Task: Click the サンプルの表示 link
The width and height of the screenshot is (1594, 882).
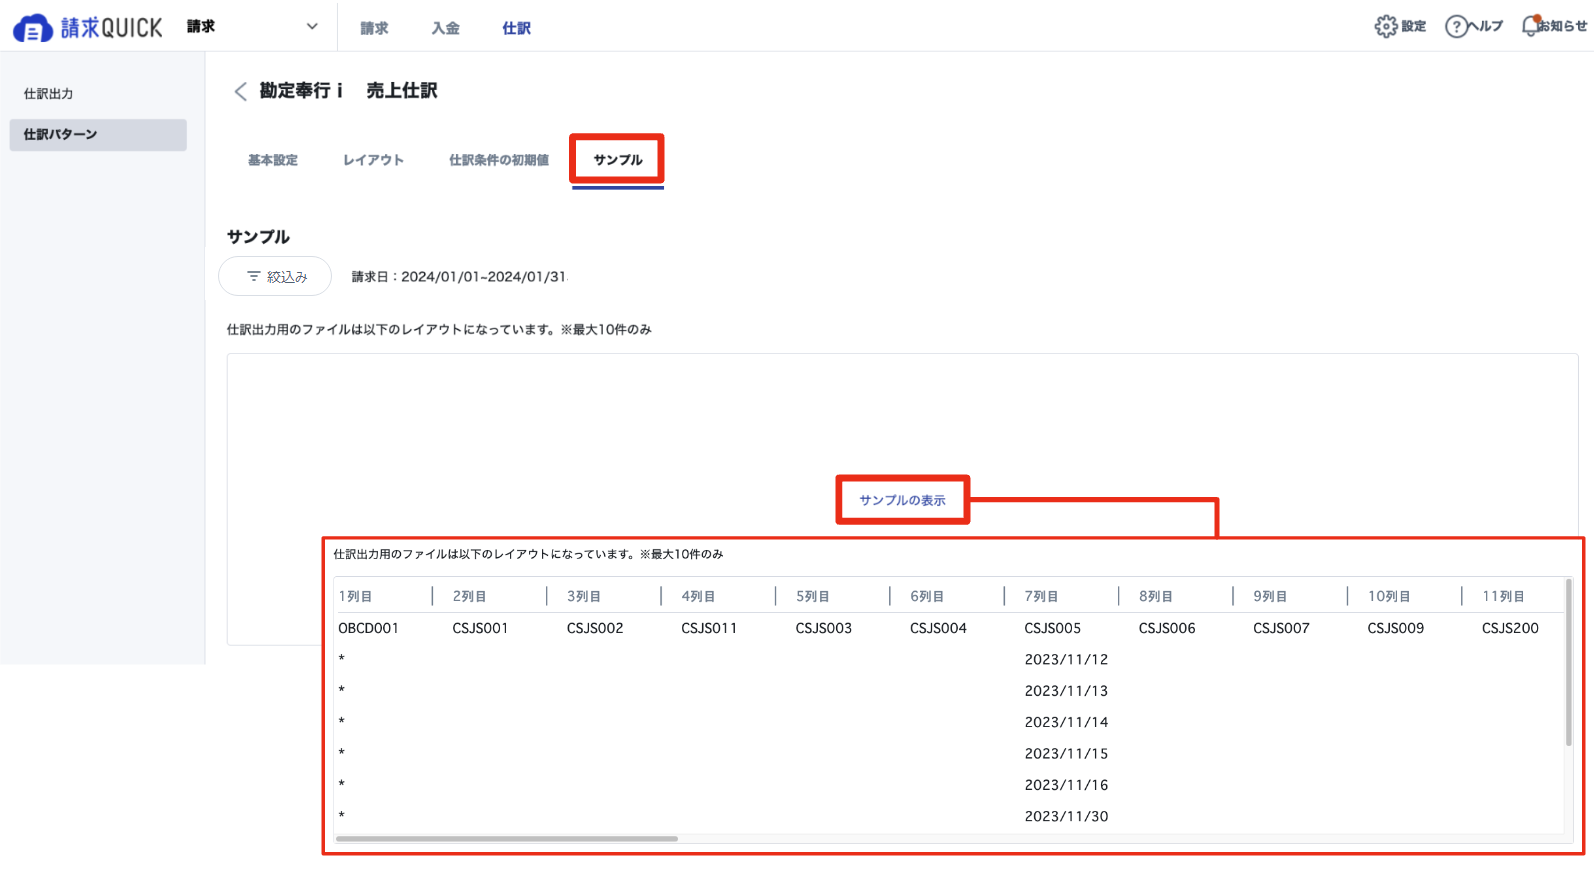Action: 902,500
